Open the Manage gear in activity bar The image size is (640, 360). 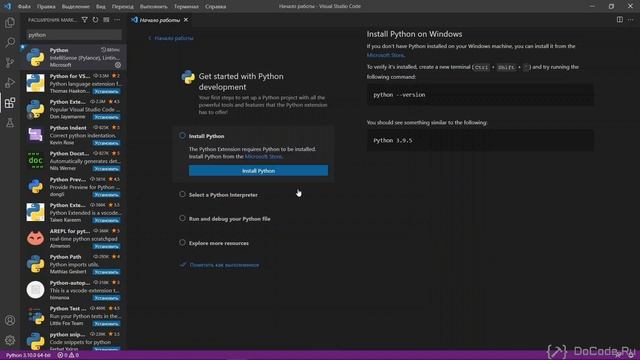10,340
